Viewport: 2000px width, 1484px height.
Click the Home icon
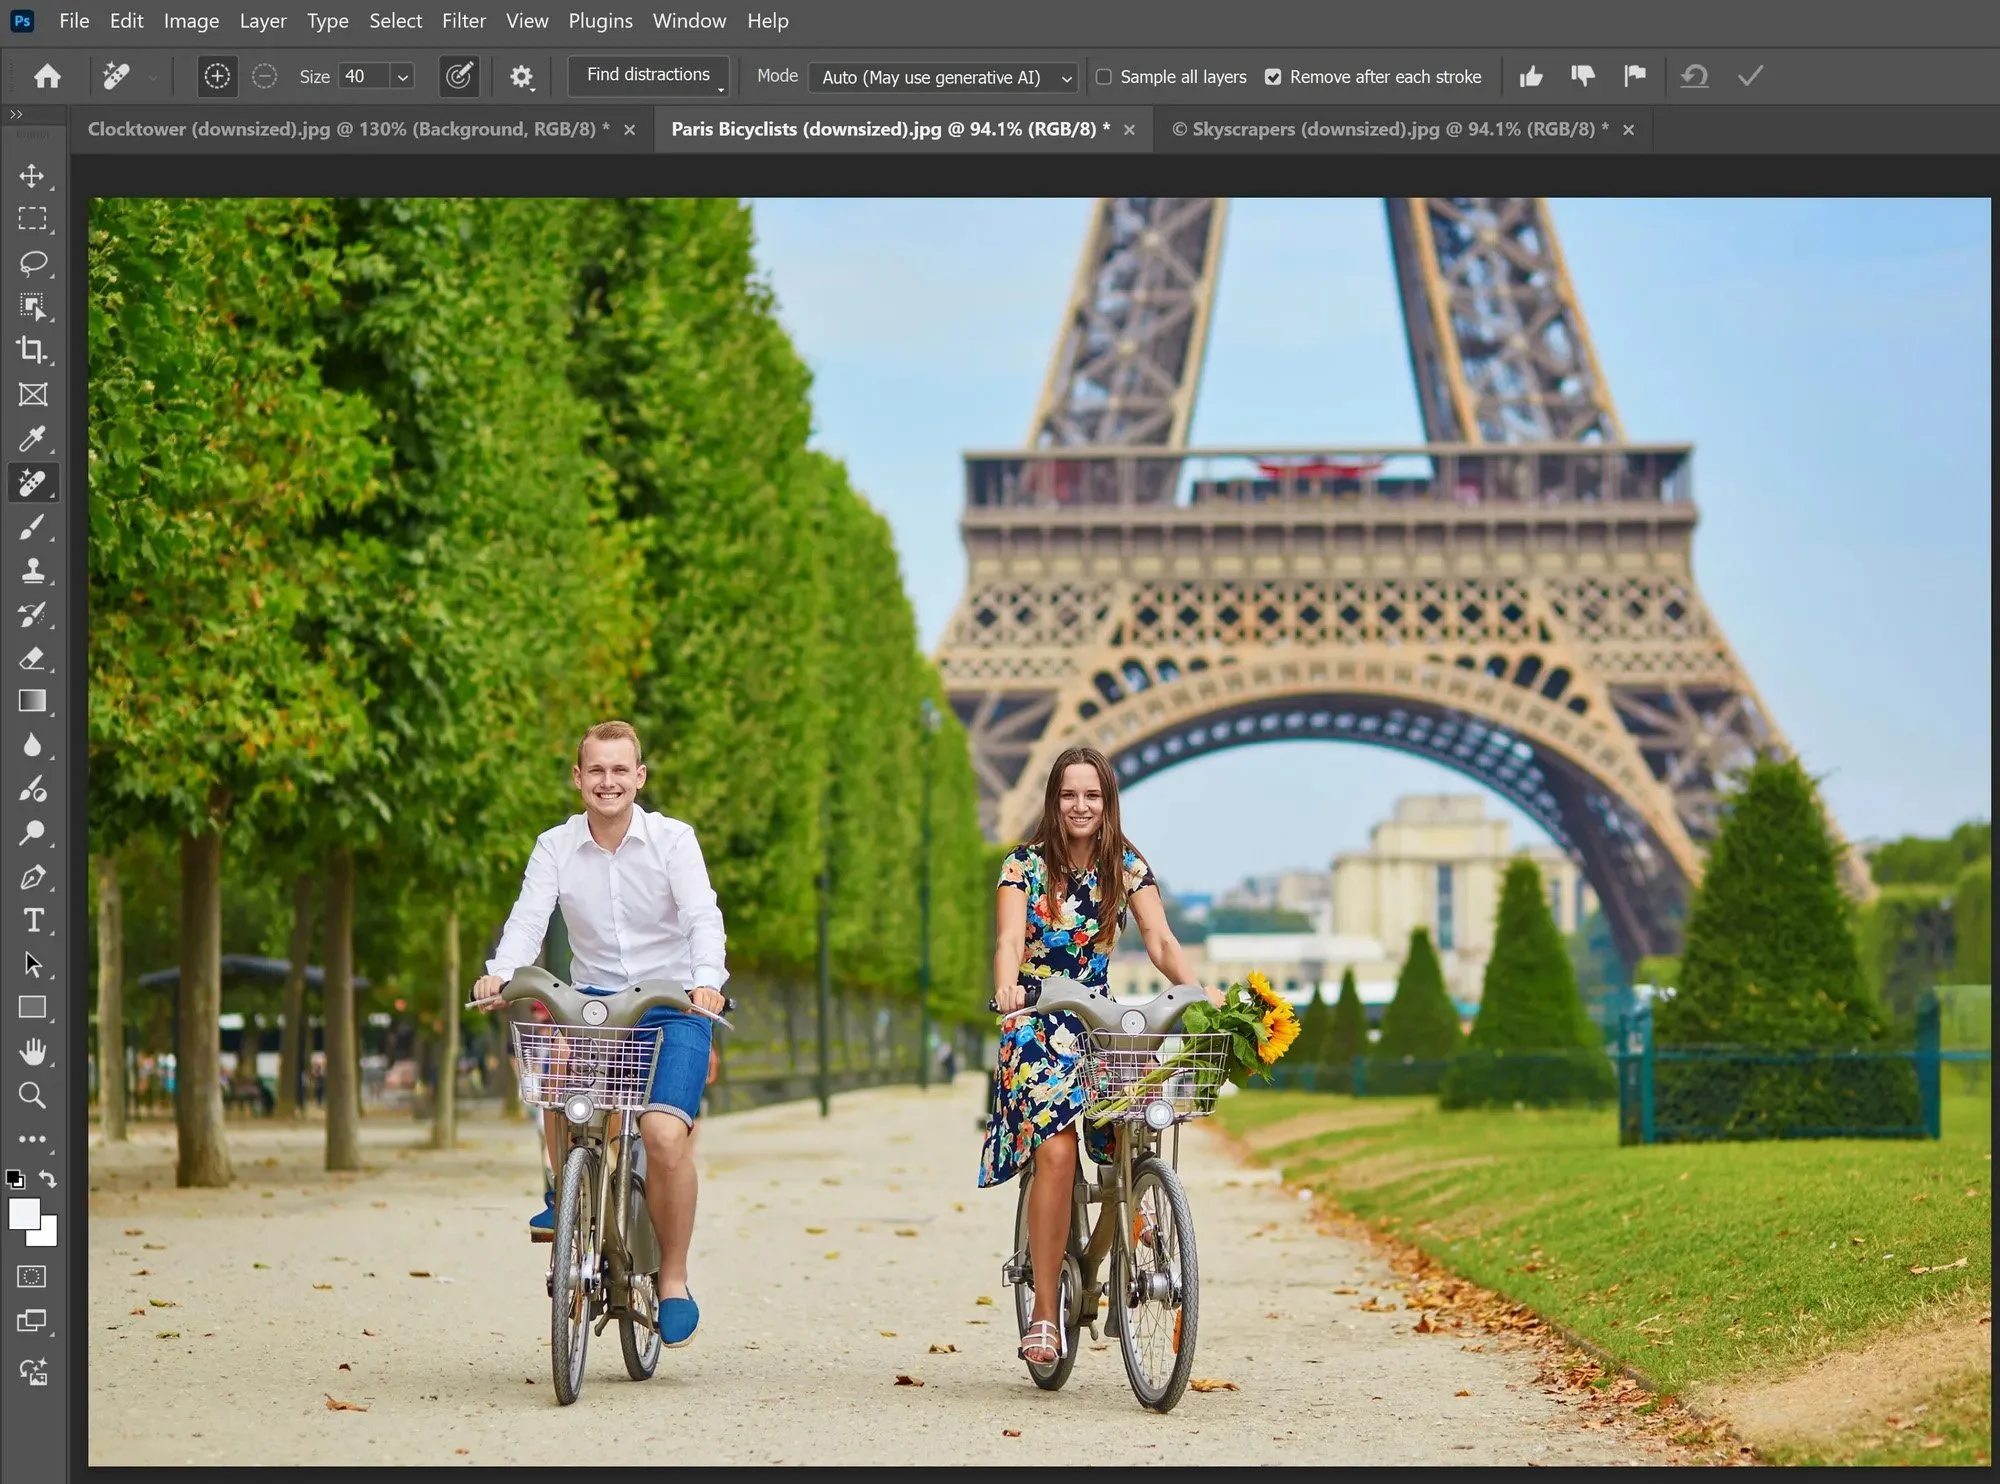tap(47, 76)
